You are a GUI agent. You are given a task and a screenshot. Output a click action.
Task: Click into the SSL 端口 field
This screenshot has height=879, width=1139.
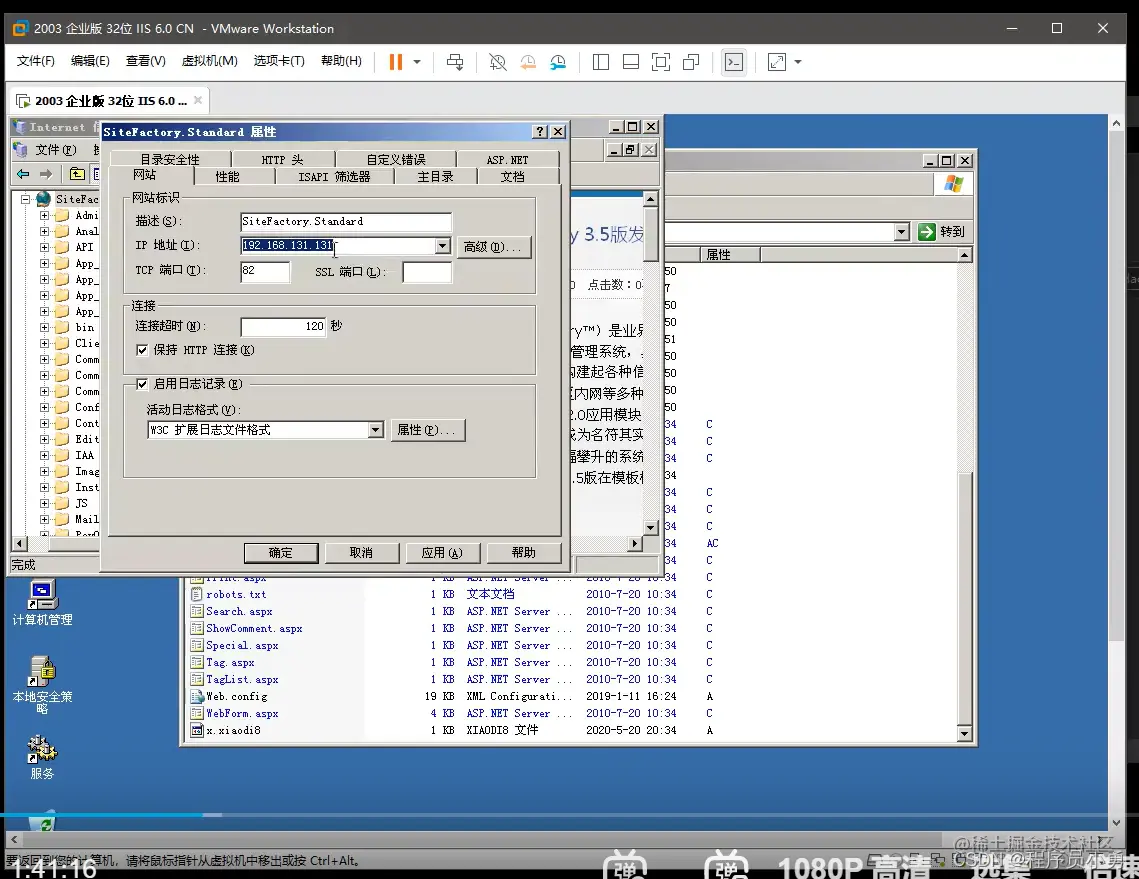point(427,272)
